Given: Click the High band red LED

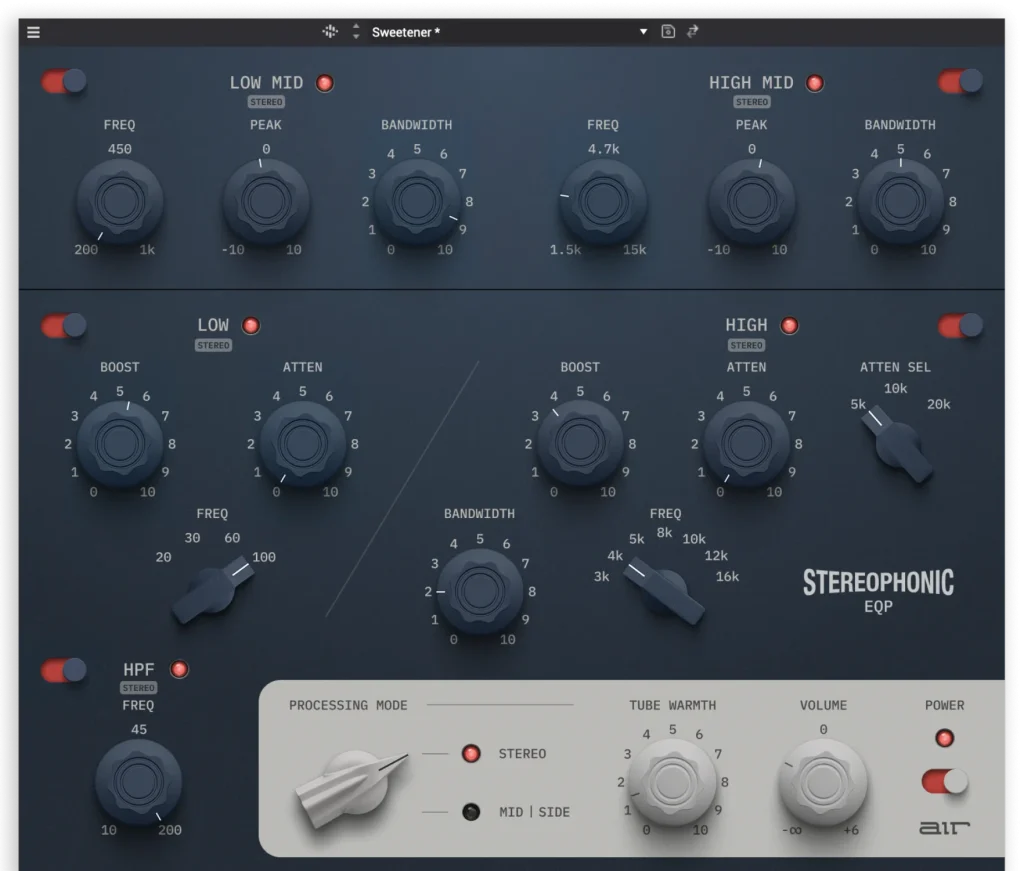Looking at the screenshot, I should coord(790,325).
